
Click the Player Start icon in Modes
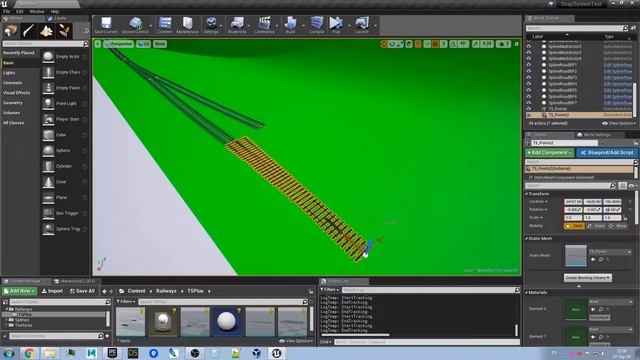coord(48,119)
